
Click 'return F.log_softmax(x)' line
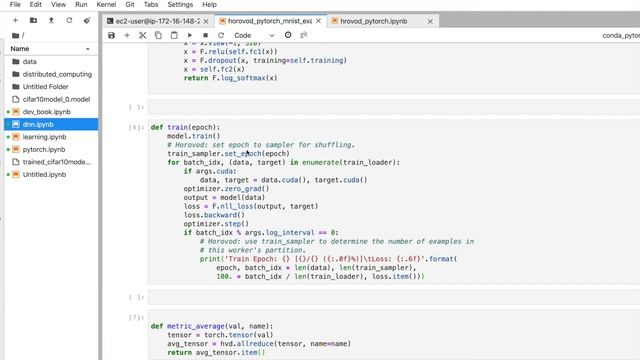230,78
